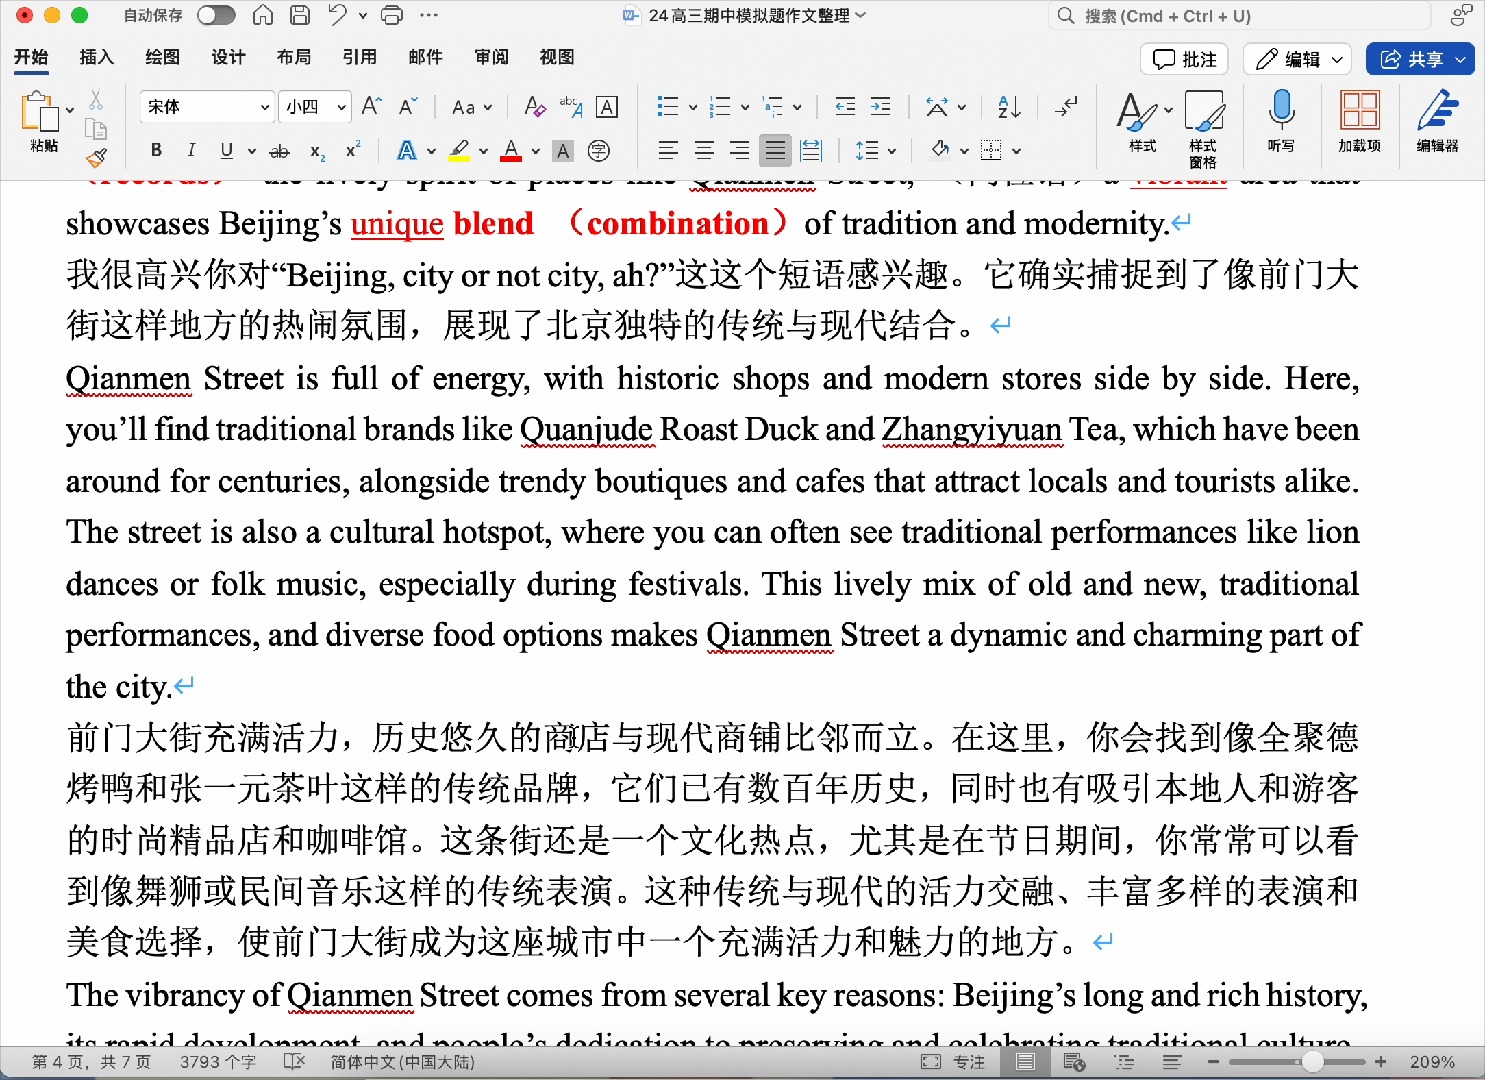
Task: Open the Insert (插入) tab
Action: pos(97,57)
